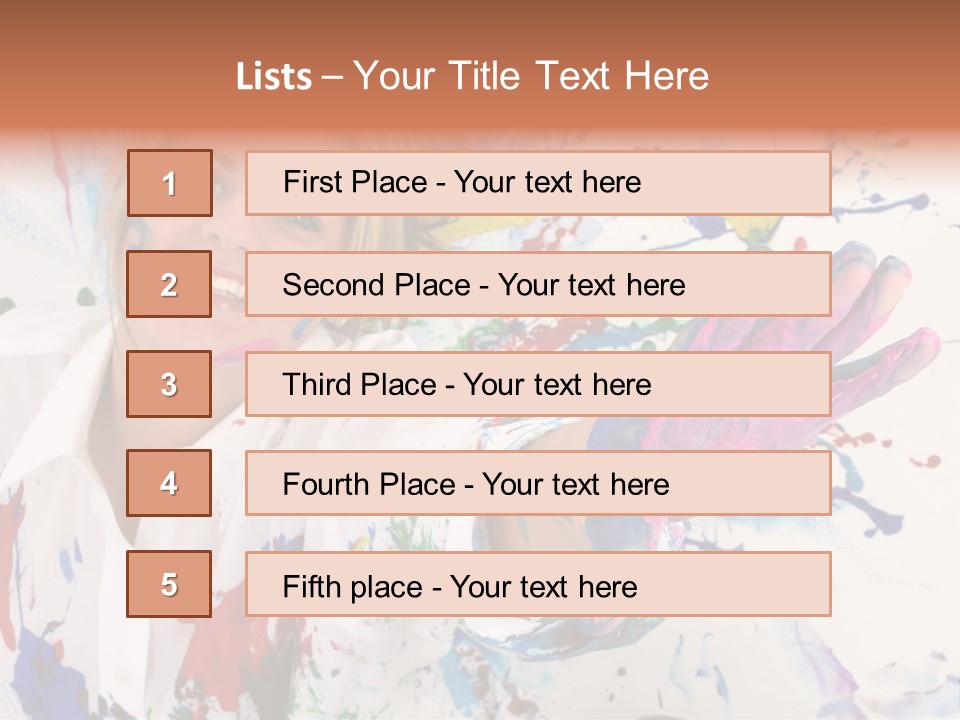Click "Your Title Text Here" in the heading
960x720 pixels.
[x=531, y=76]
